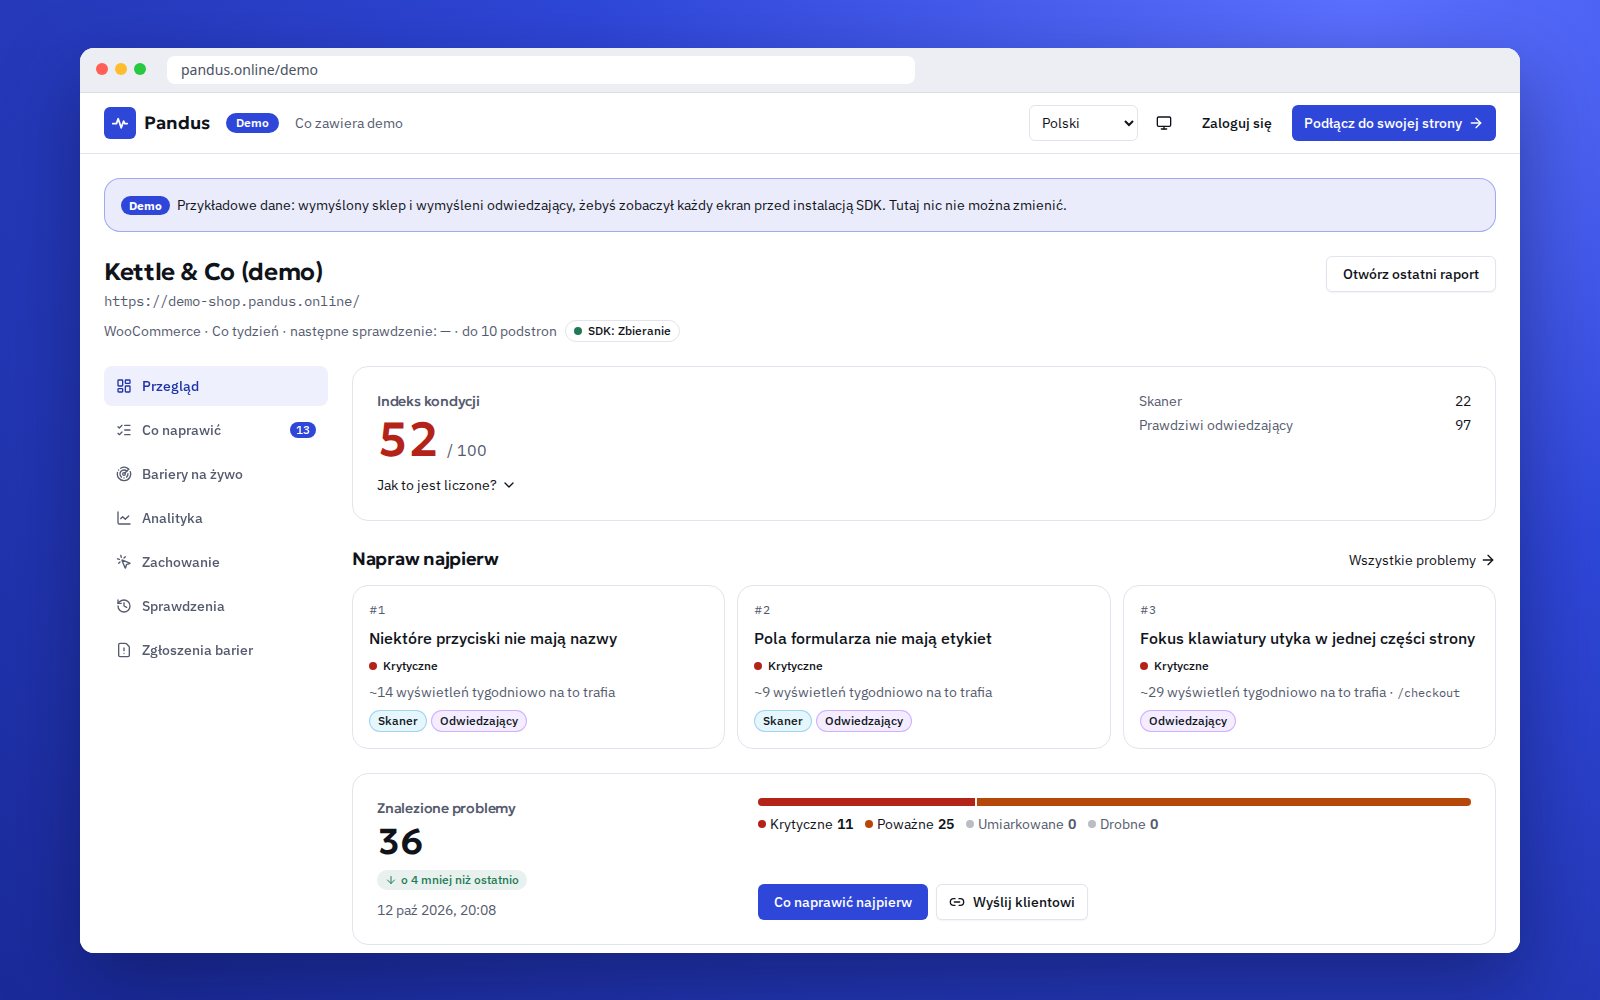1600x1000 pixels.
Task: Click the o 4 mniej niż ostatnio badge
Action: (452, 880)
